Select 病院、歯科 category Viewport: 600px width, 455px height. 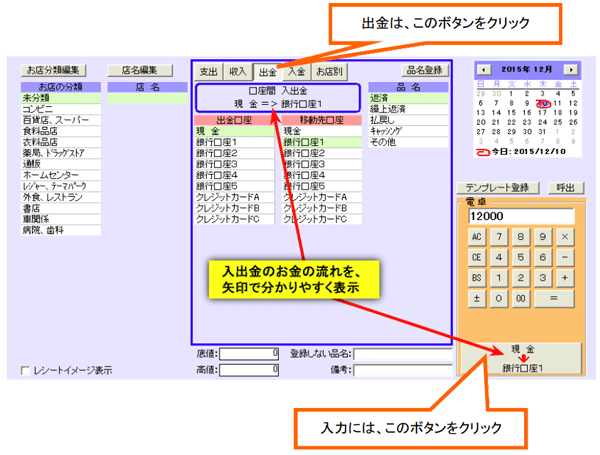(x=61, y=230)
